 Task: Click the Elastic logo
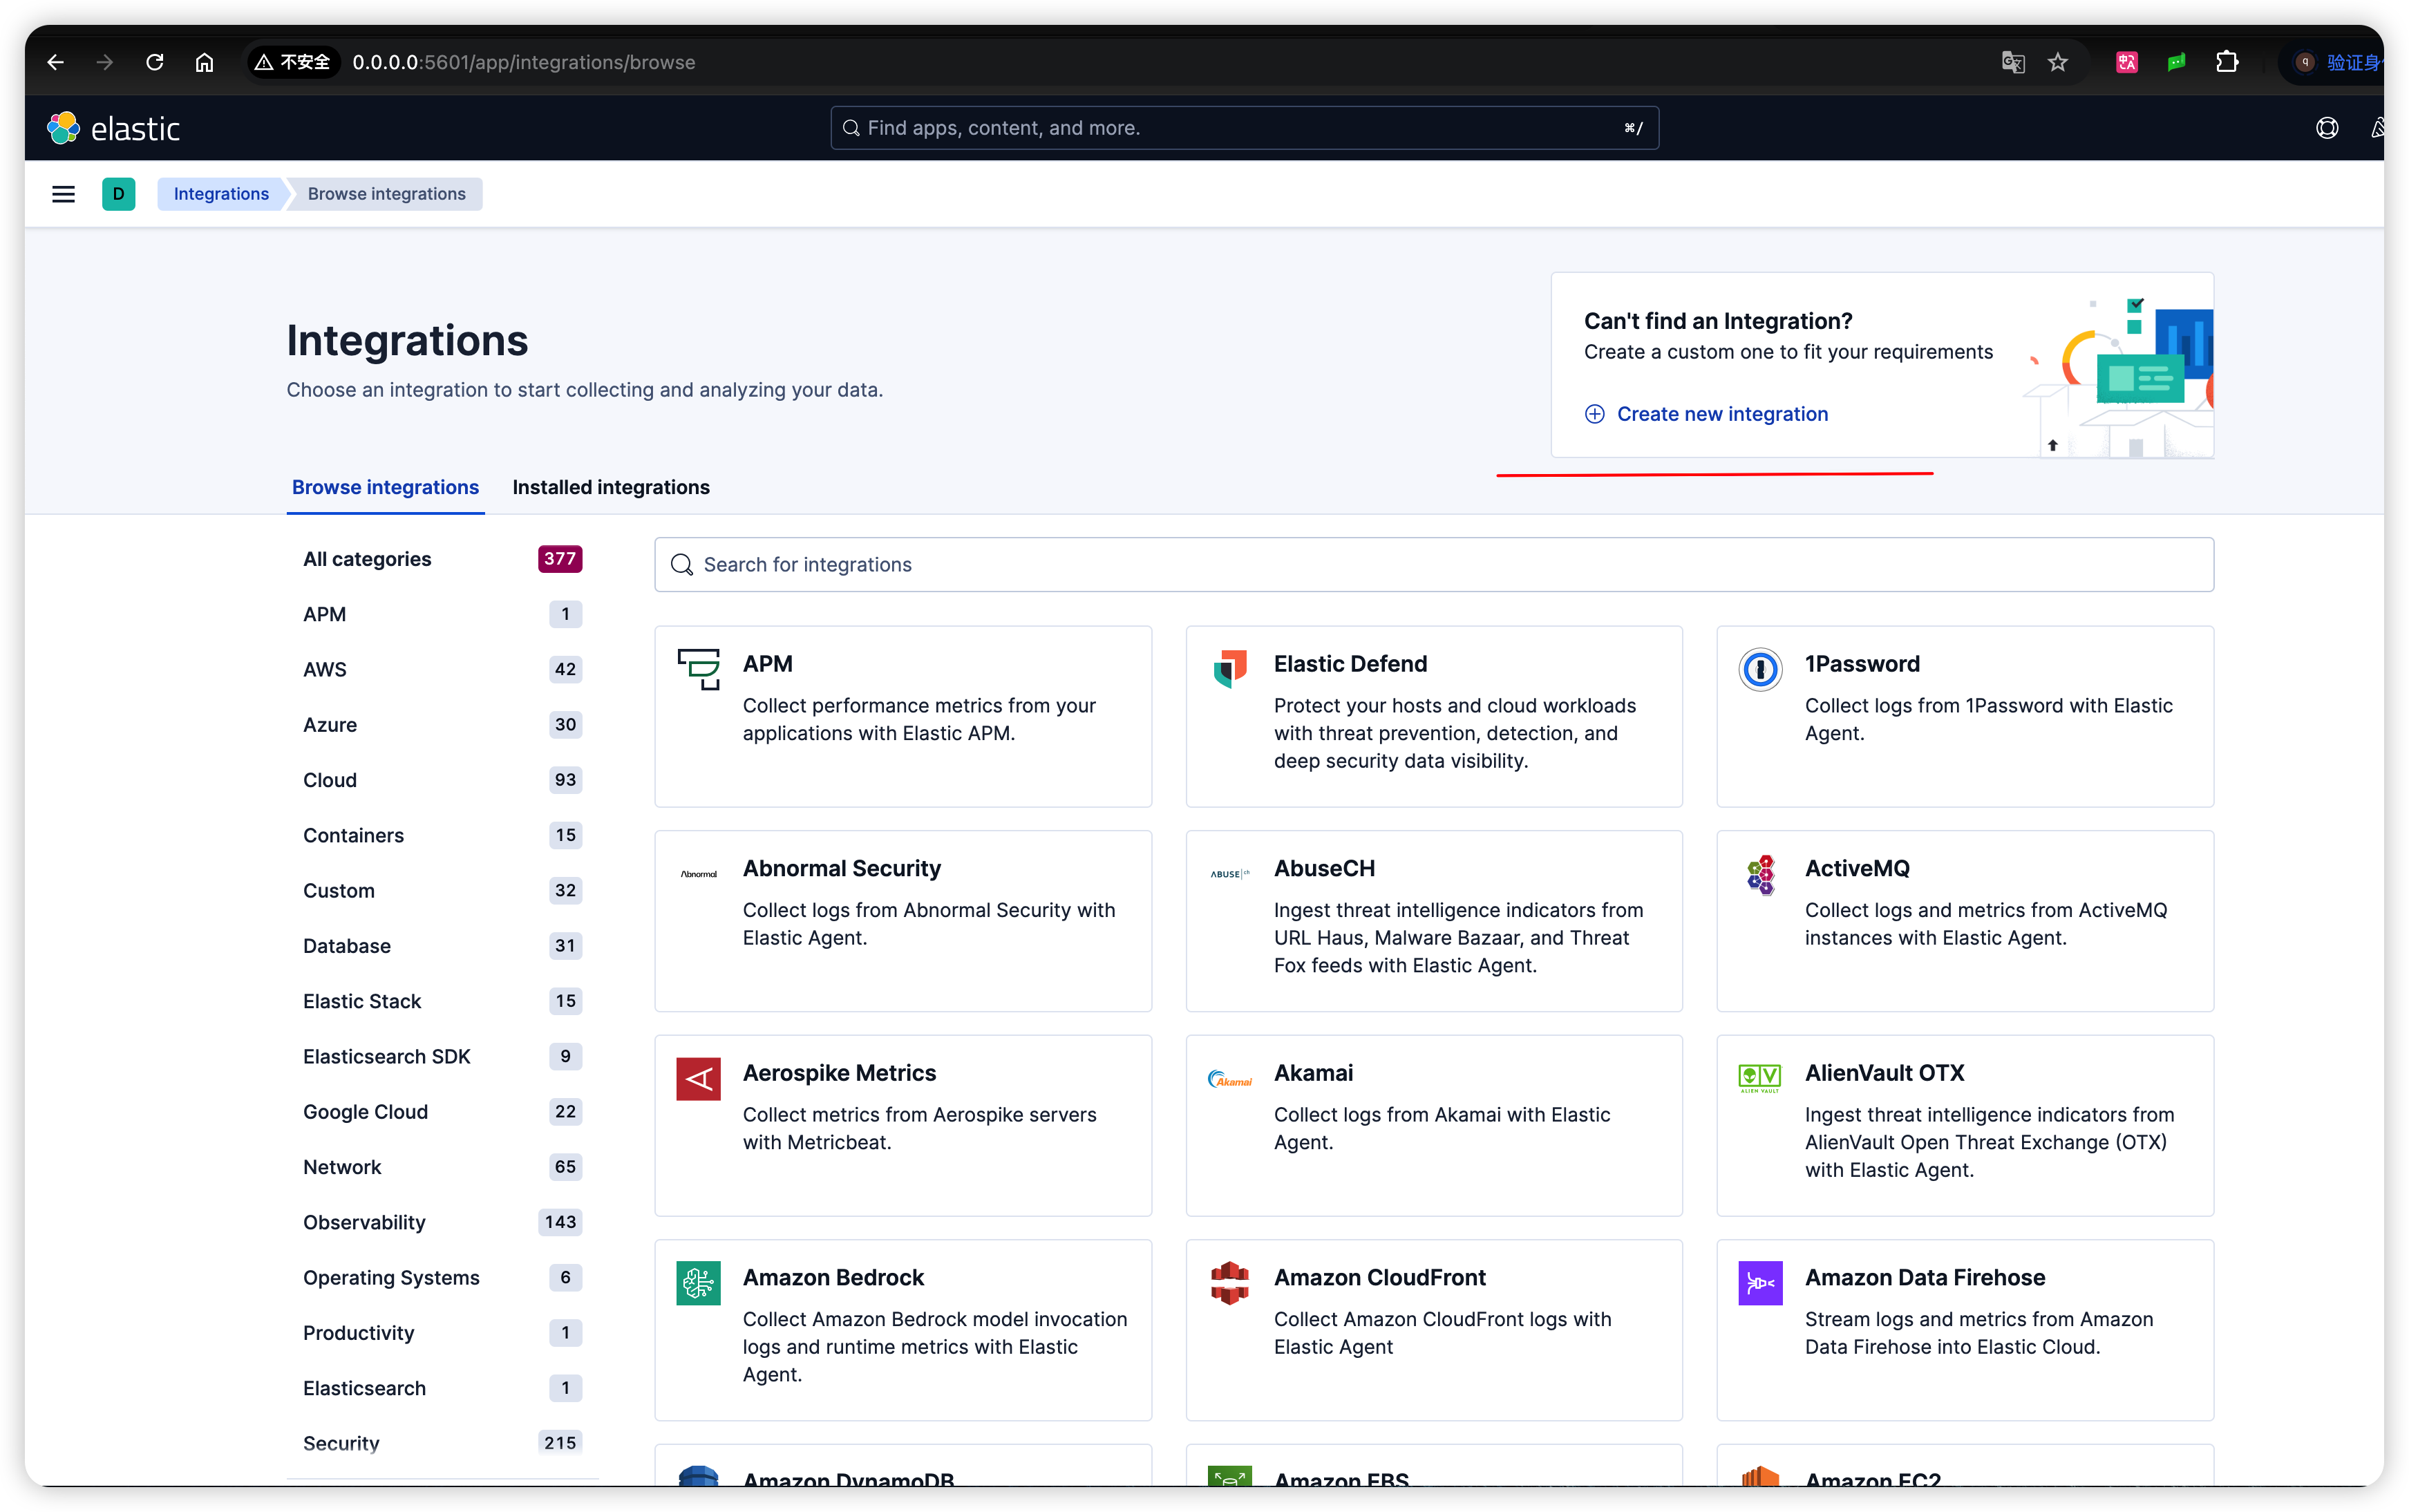(x=114, y=128)
